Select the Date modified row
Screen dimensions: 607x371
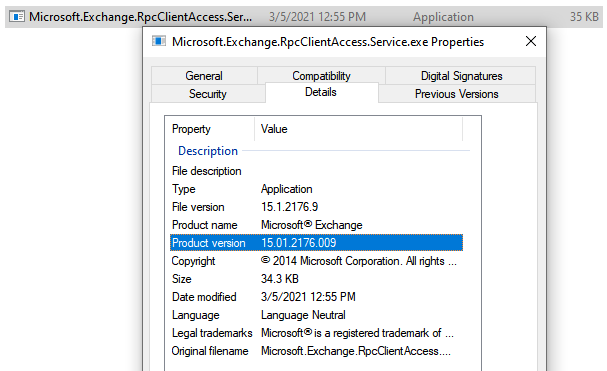(x=316, y=297)
